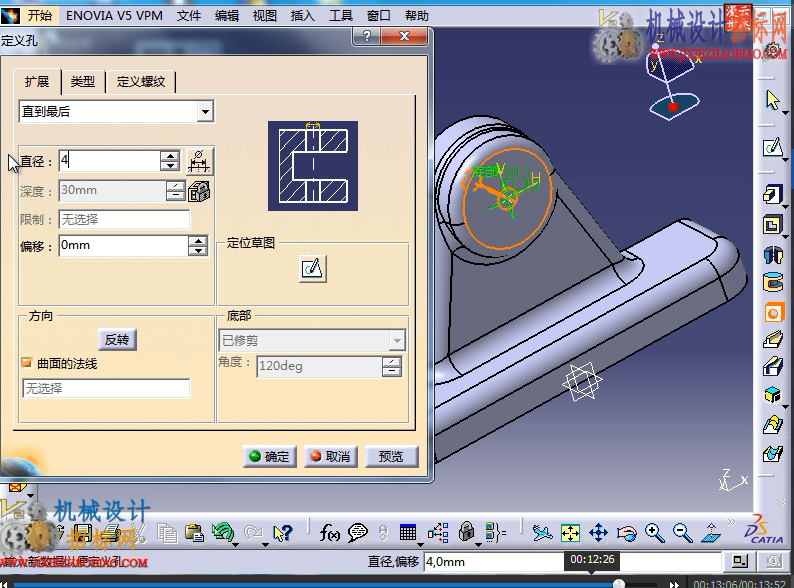Click the Zoom Out magnifier icon
The width and height of the screenshot is (794, 588).
tap(682, 533)
